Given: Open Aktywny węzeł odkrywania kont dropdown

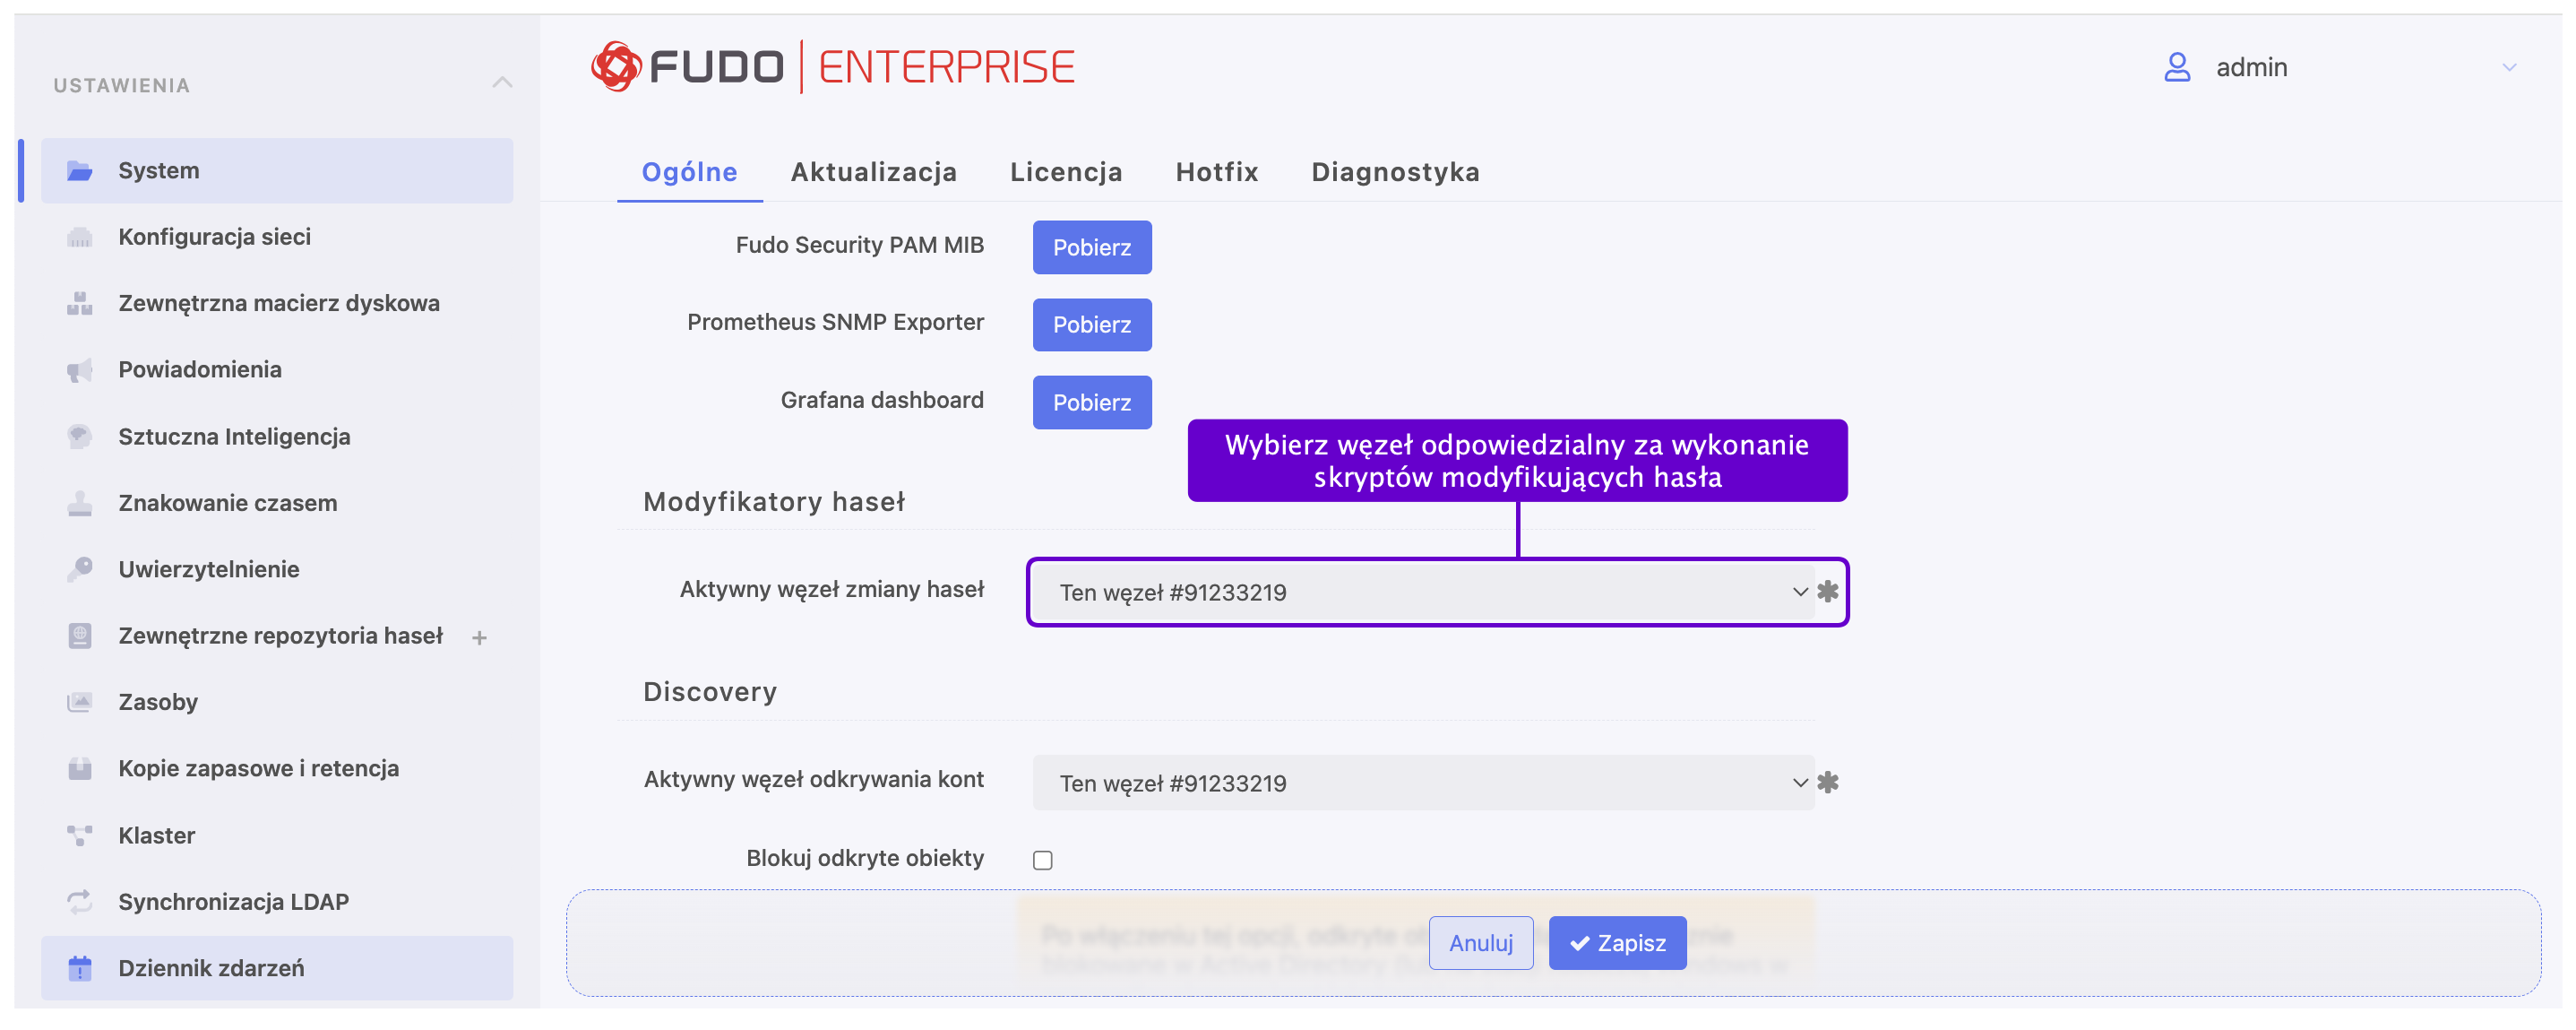Looking at the screenshot, I should [1423, 783].
